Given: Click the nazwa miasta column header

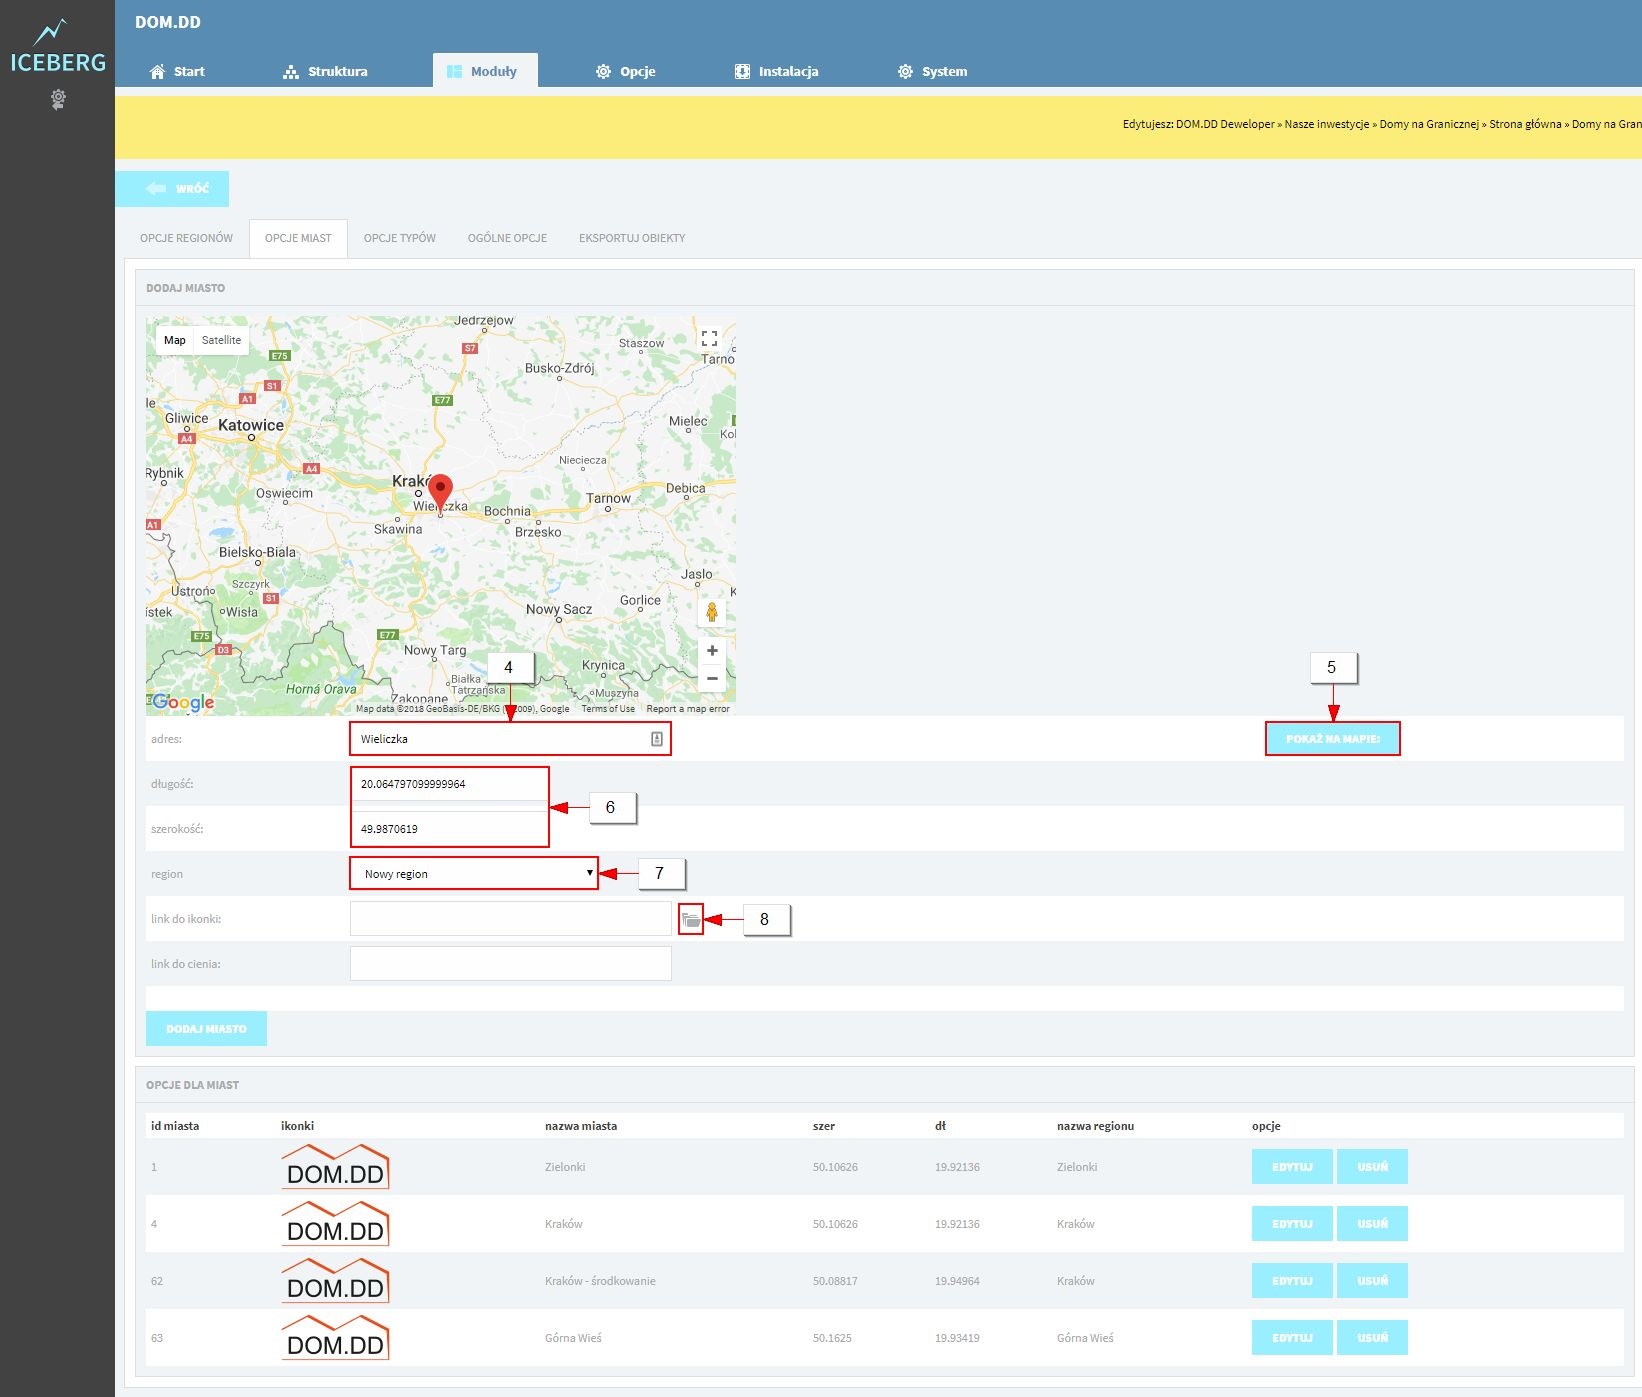Looking at the screenshot, I should [581, 1126].
